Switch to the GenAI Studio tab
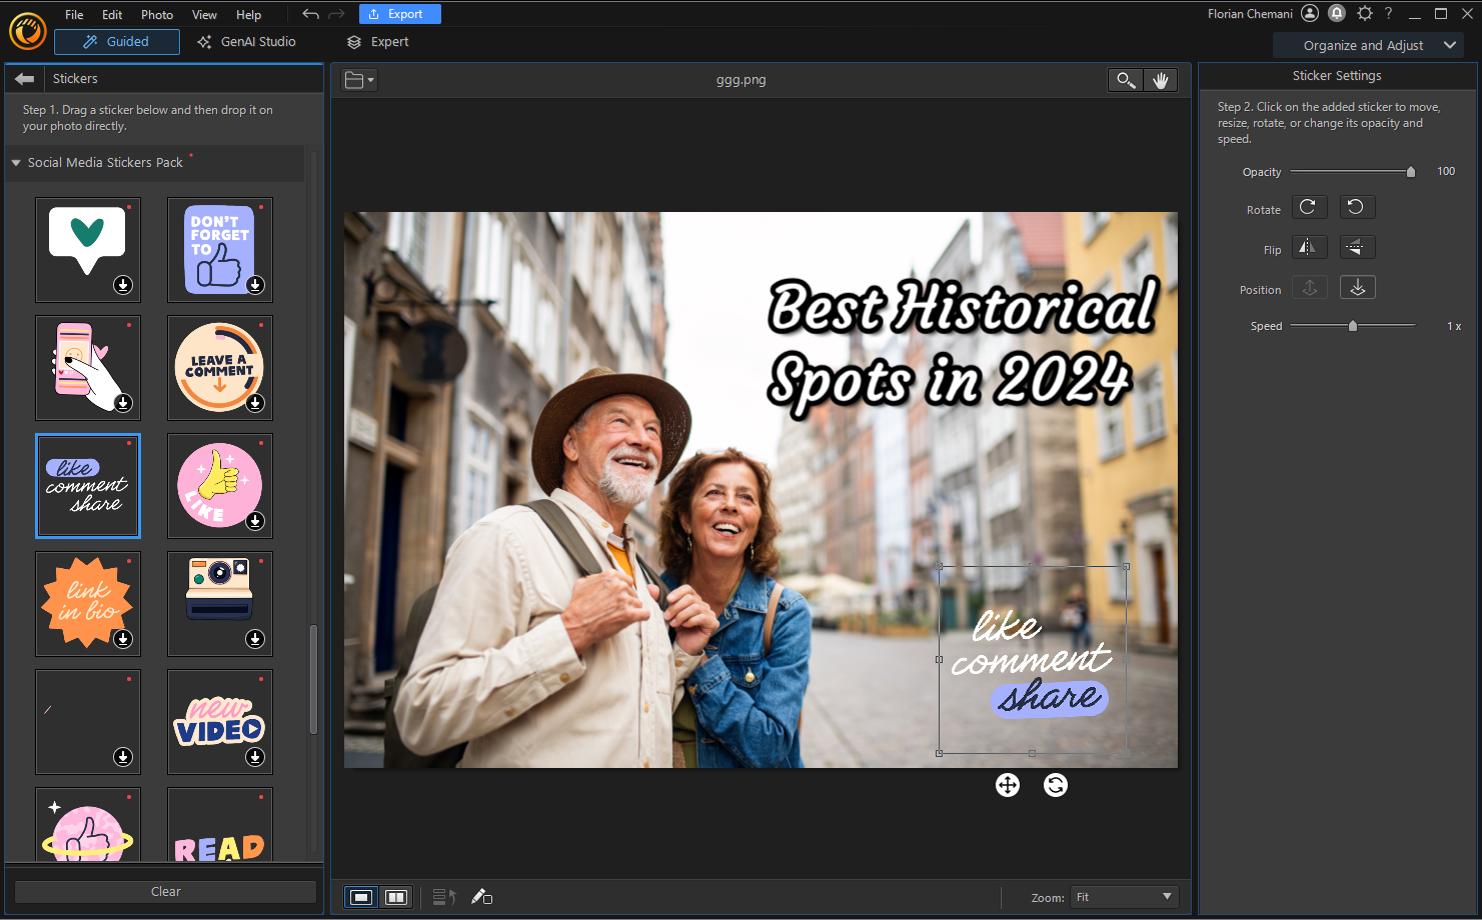Screen dimensions: 1482x920 249,42
